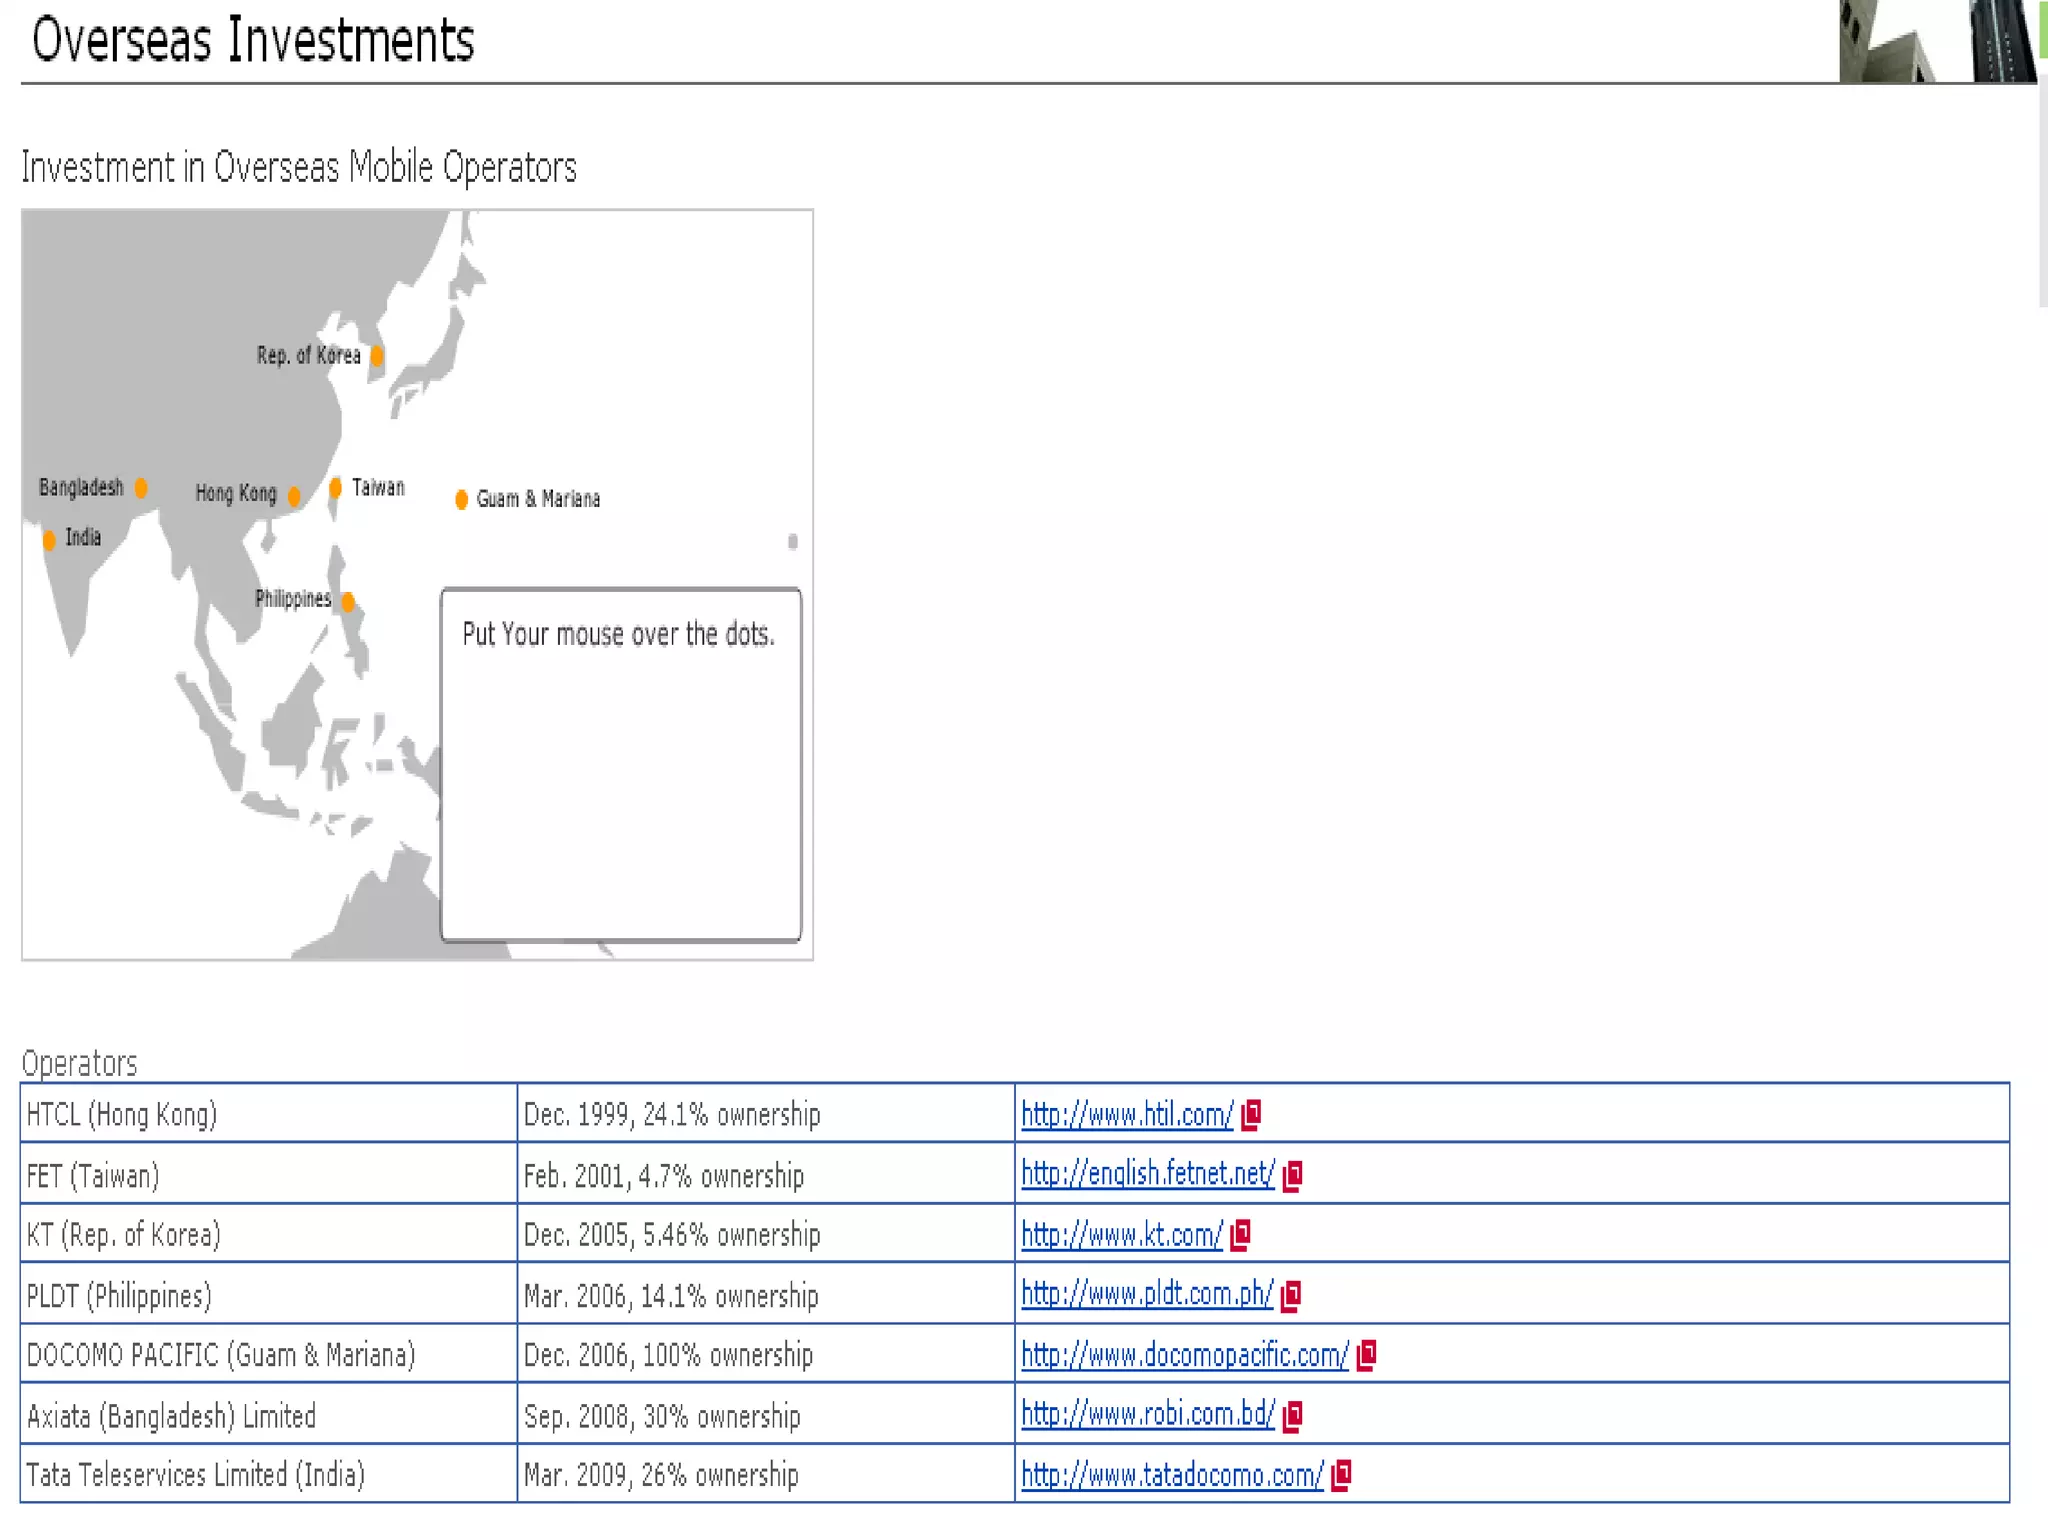The image size is (2048, 1536).
Task: Click the Put Your mouse over the dots info box
Action: tap(621, 765)
